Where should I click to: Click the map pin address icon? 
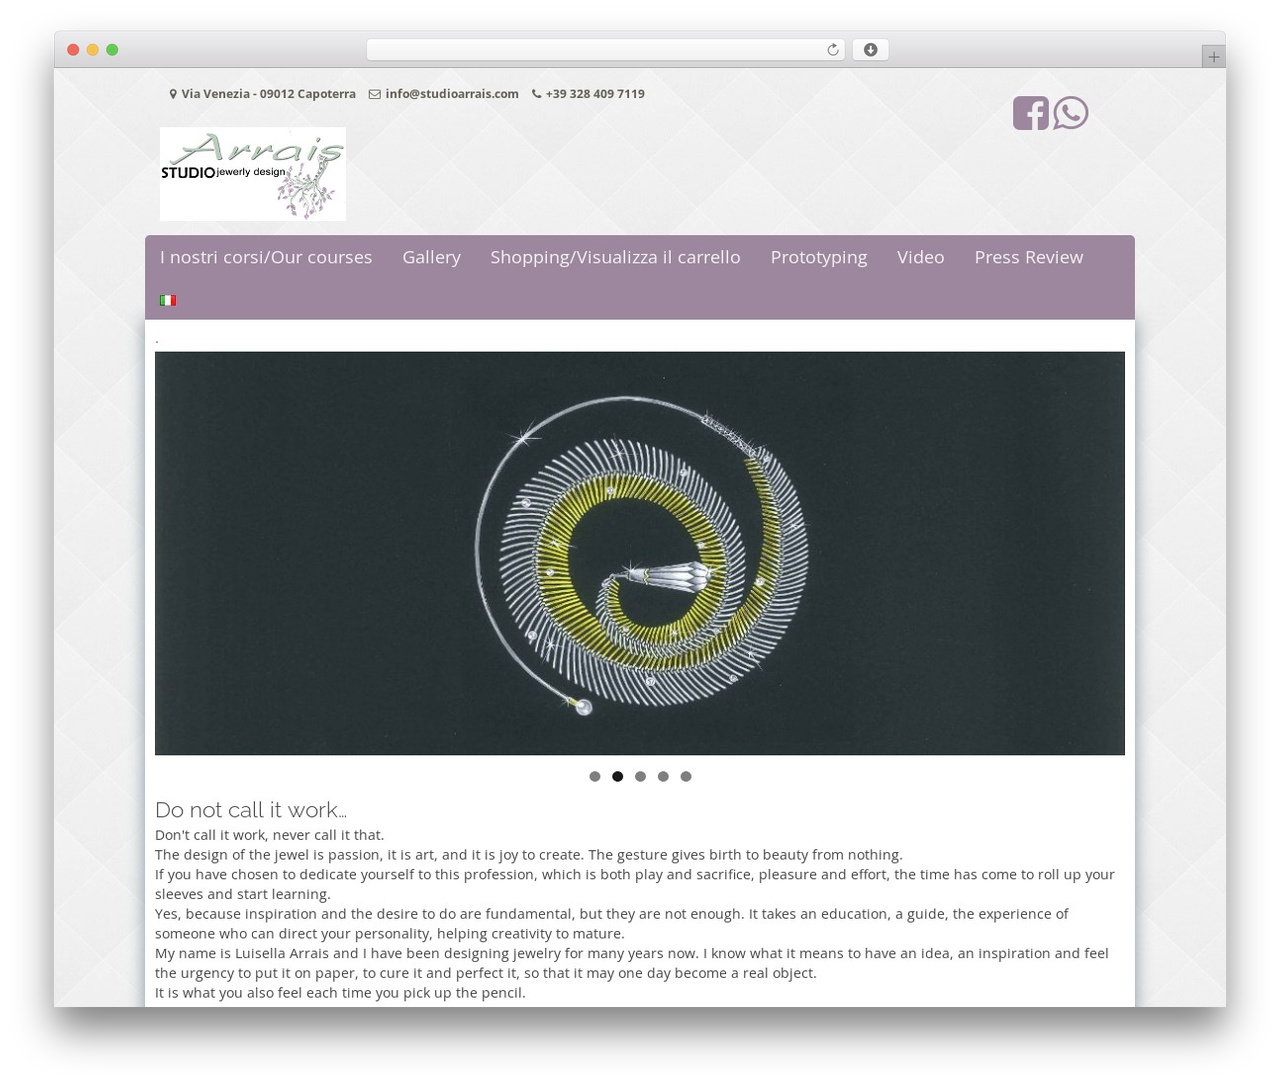click(x=173, y=94)
